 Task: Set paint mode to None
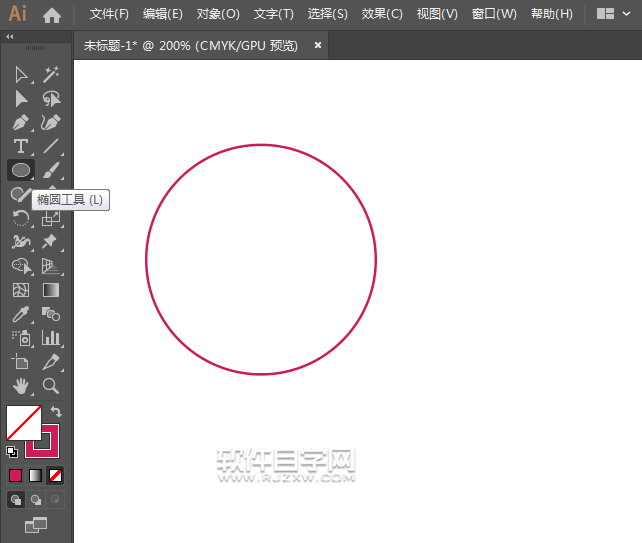pyautogui.click(x=56, y=475)
